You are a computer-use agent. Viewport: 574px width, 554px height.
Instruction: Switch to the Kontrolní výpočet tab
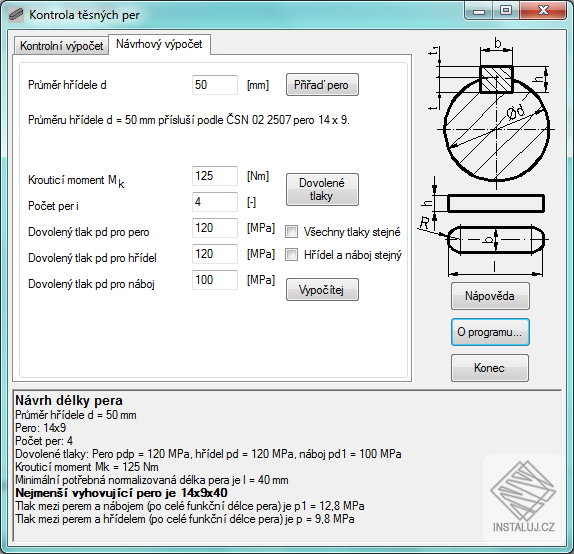61,45
